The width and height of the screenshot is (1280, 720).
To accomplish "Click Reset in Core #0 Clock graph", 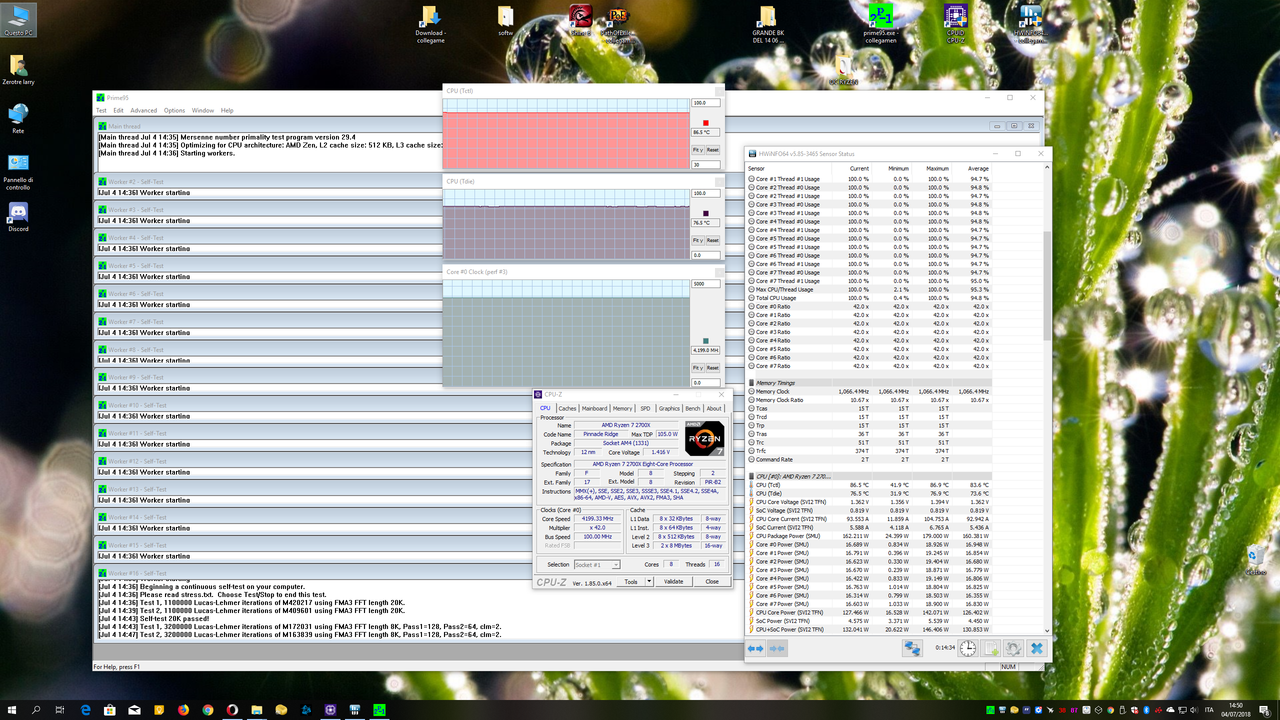I will pyautogui.click(x=712, y=368).
